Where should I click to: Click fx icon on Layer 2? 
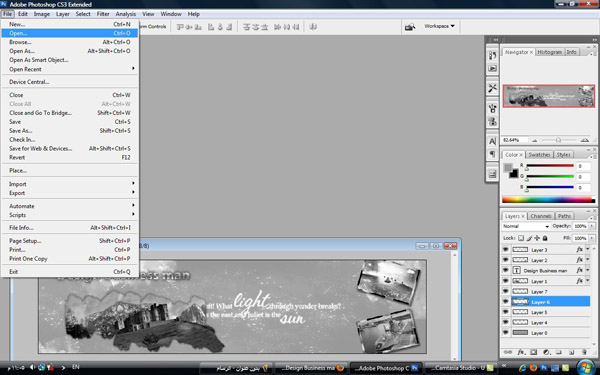pos(579,260)
